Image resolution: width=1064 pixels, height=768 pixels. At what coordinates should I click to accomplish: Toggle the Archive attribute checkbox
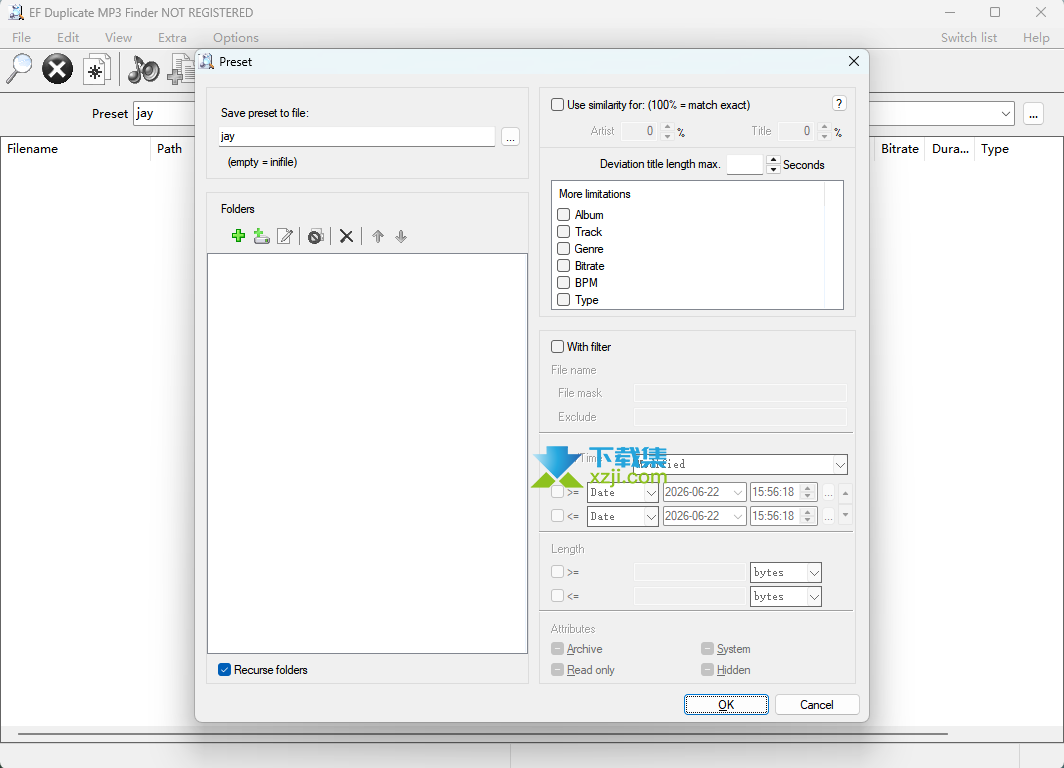(x=557, y=649)
